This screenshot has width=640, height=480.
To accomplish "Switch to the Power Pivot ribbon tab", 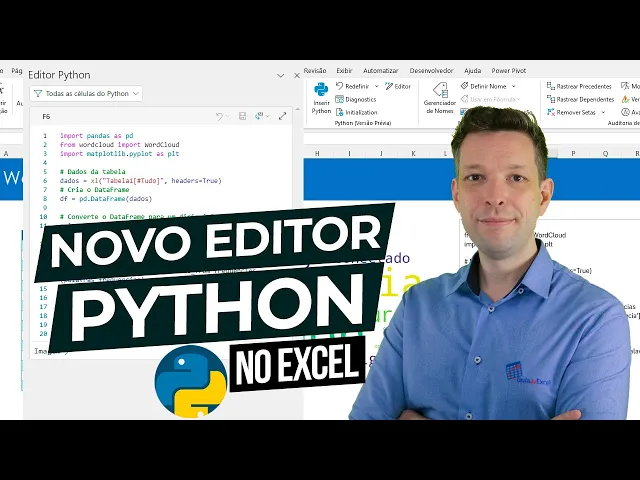I will pyautogui.click(x=509, y=71).
